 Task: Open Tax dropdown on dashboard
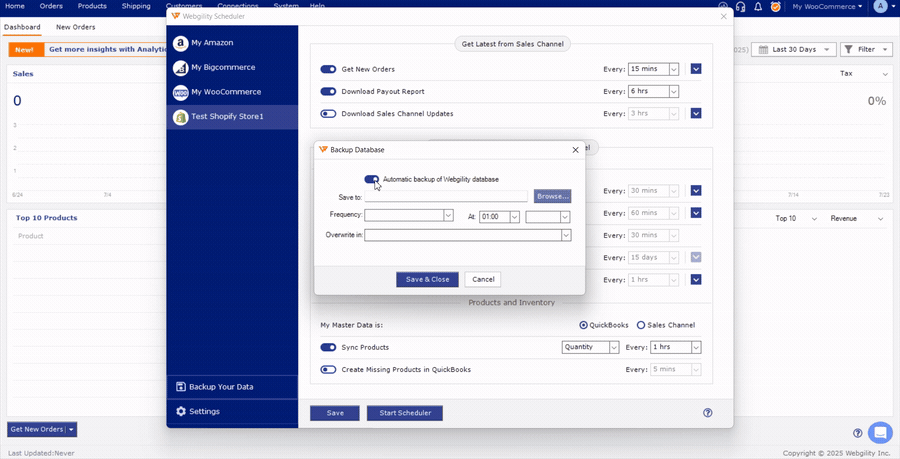pos(863,74)
